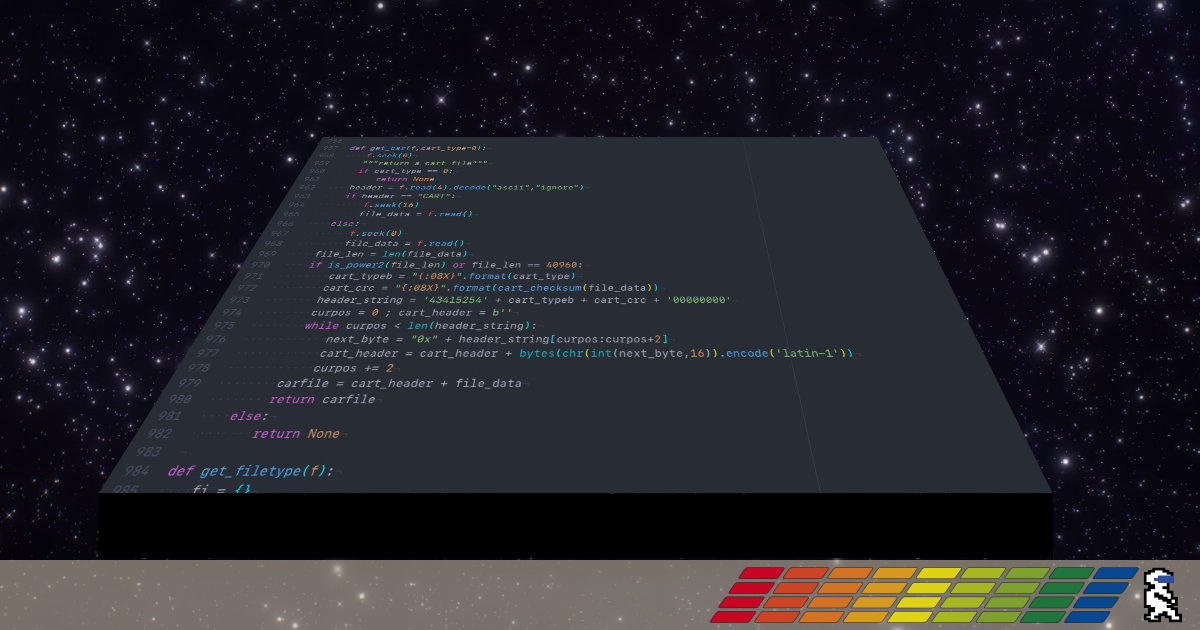Place cursor on 'curpos += 2'

pos(353,368)
